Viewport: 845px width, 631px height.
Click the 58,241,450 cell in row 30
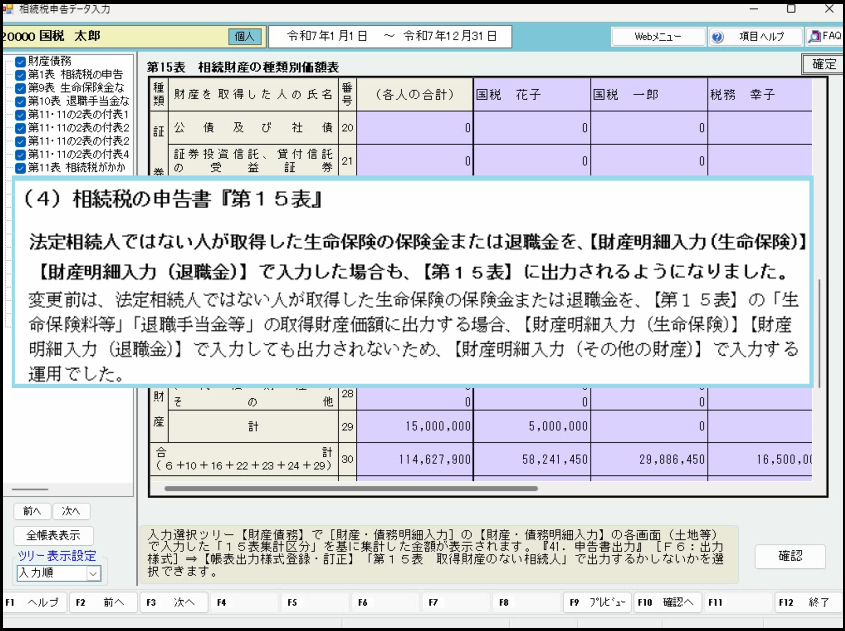pyautogui.click(x=531, y=460)
